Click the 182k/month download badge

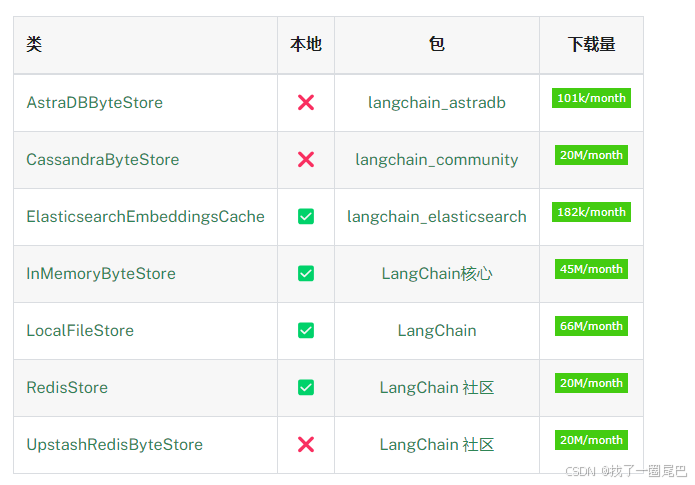(x=591, y=212)
